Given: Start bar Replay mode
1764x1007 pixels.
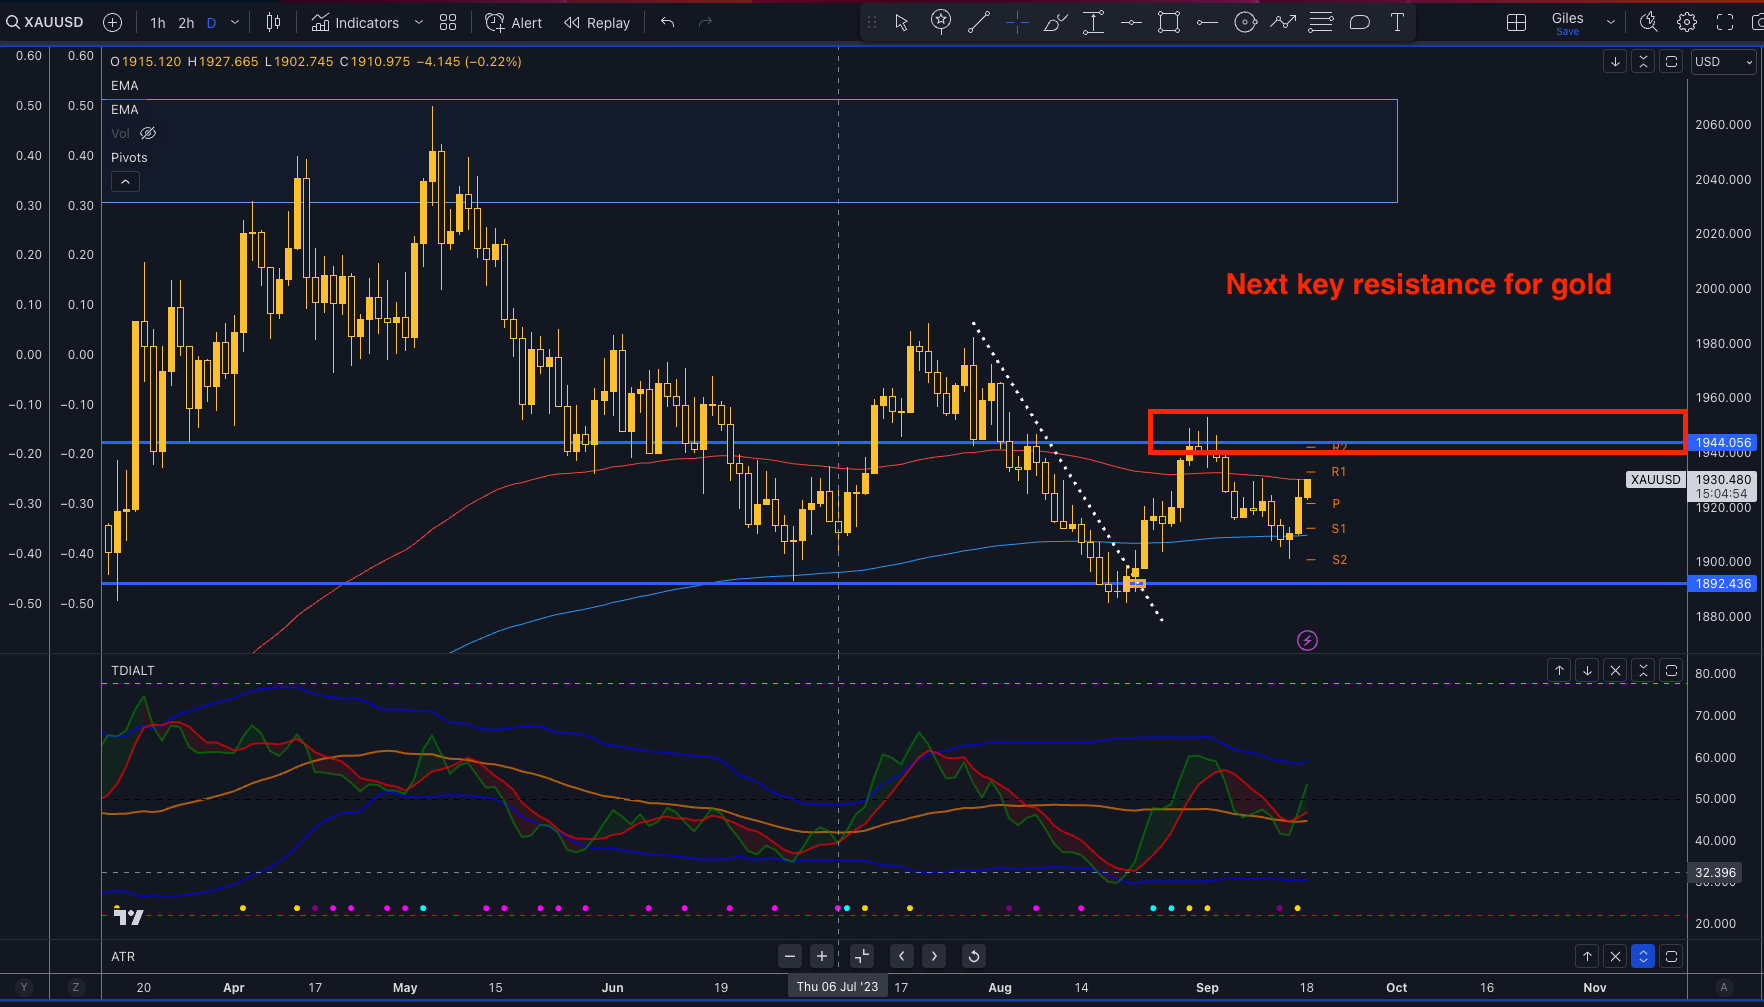Looking at the screenshot, I should [x=597, y=22].
